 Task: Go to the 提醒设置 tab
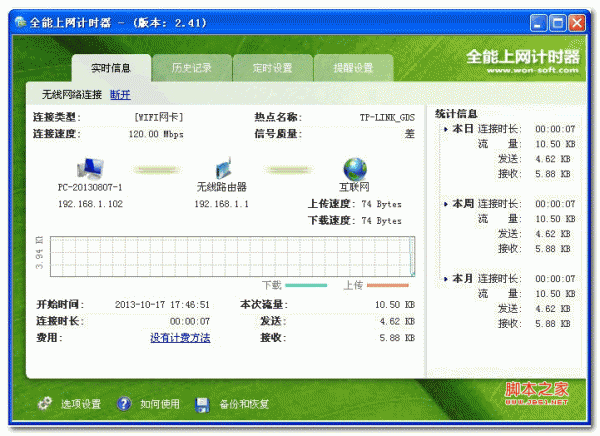pos(352,68)
